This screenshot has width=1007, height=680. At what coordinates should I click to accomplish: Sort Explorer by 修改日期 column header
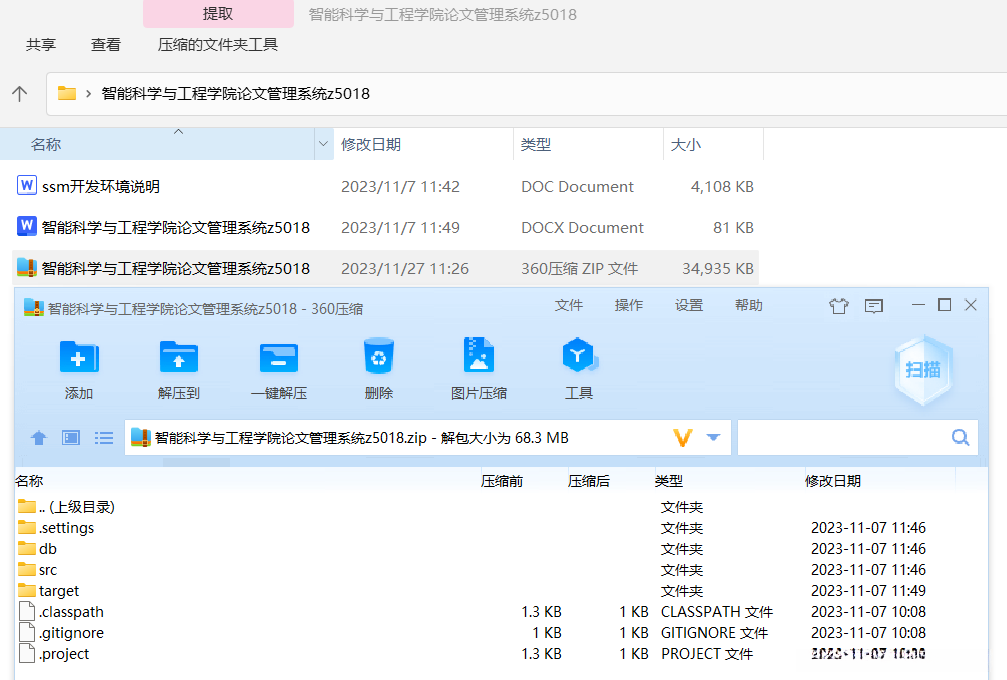pyautogui.click(x=423, y=144)
